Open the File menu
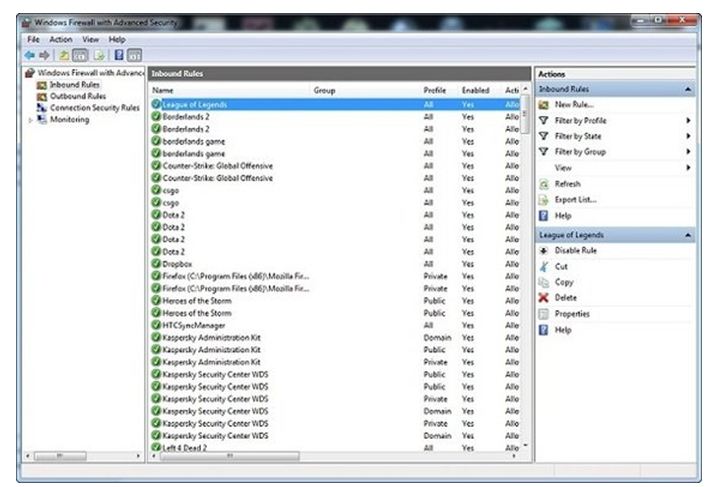 coord(33,39)
